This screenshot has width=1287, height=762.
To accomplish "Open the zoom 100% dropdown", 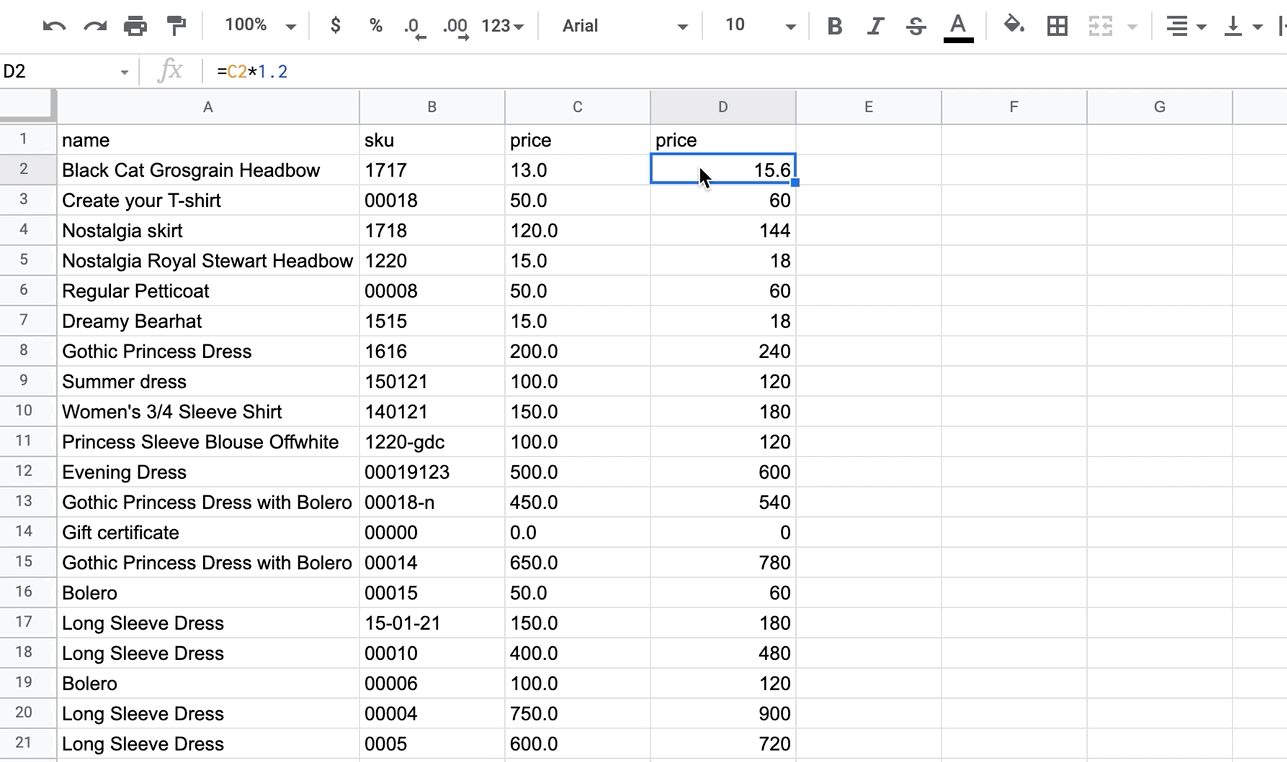I will point(260,26).
